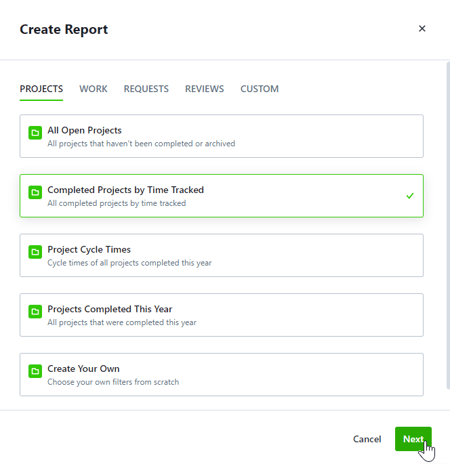Click the folder icon beside Create Your Own
The width and height of the screenshot is (450, 464).
click(35, 371)
